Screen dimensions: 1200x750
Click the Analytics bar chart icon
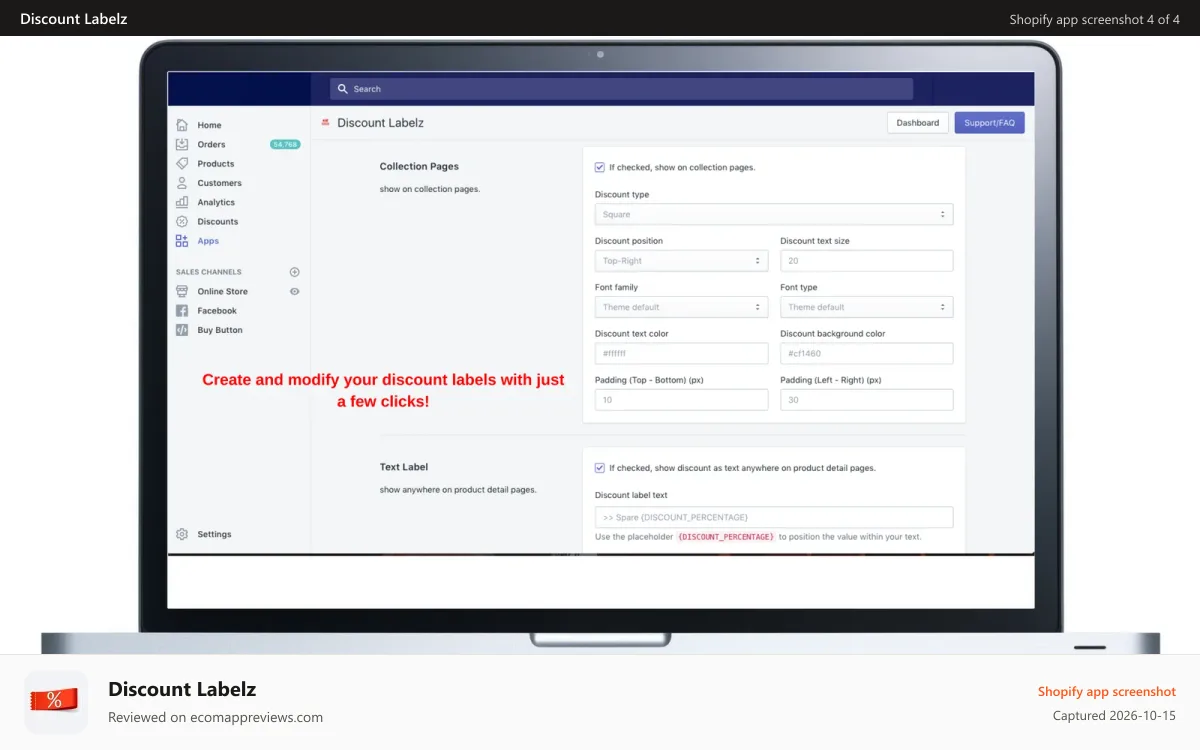182,202
